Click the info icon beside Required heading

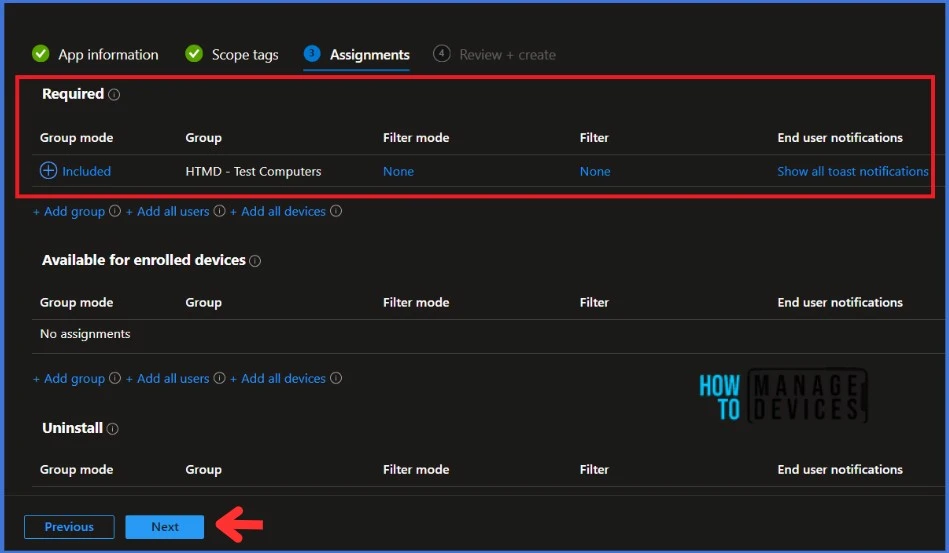pos(114,95)
